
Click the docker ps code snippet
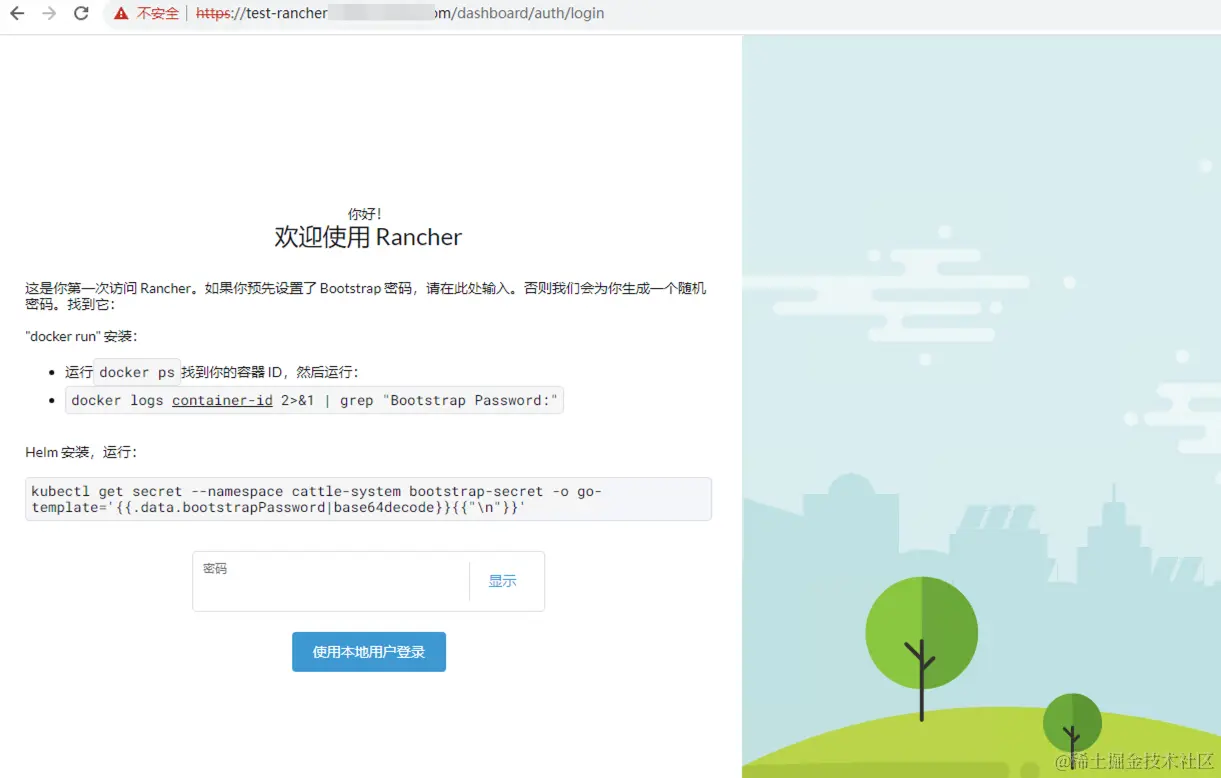coord(137,372)
